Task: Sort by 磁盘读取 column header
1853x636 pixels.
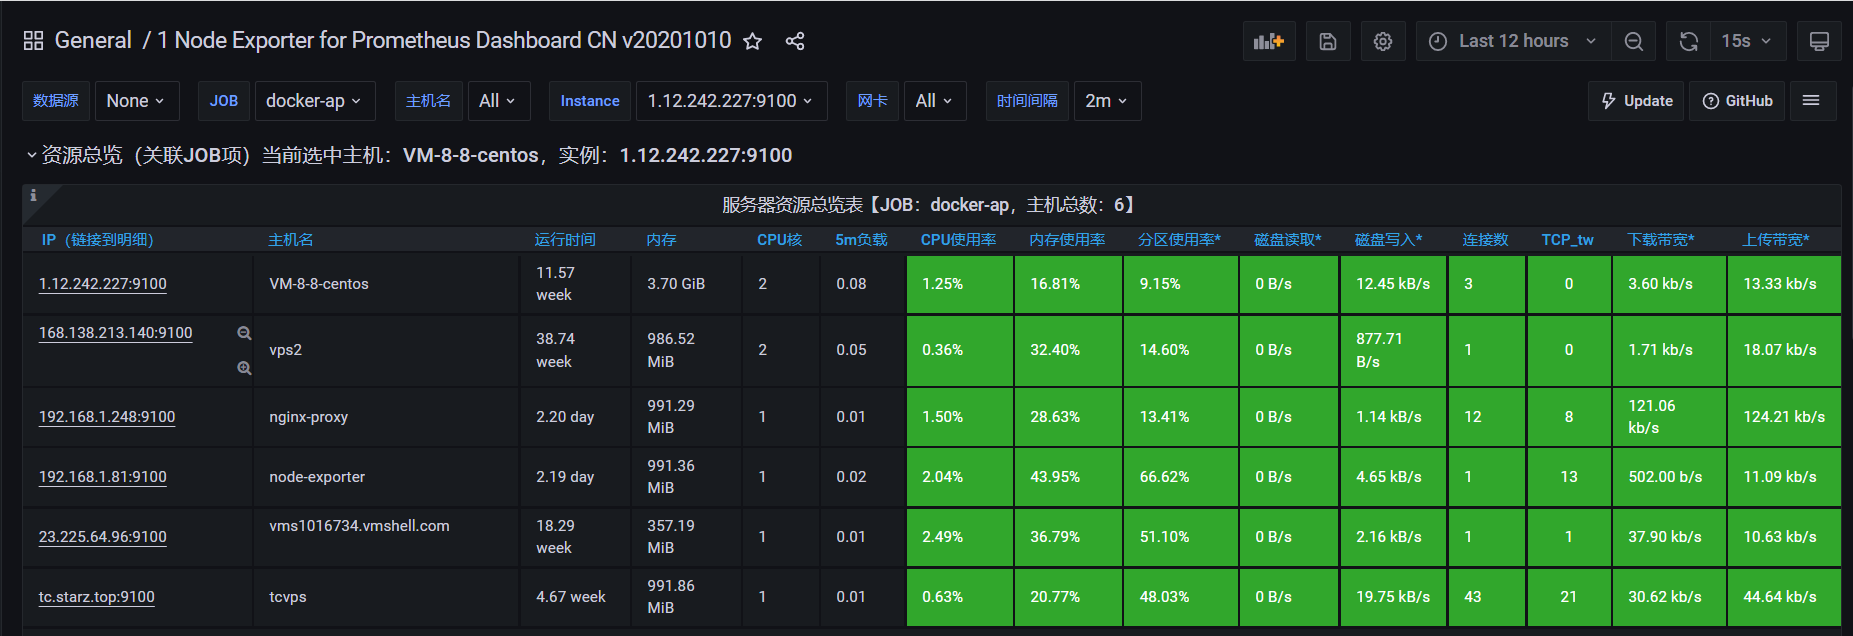Action: pos(1288,240)
